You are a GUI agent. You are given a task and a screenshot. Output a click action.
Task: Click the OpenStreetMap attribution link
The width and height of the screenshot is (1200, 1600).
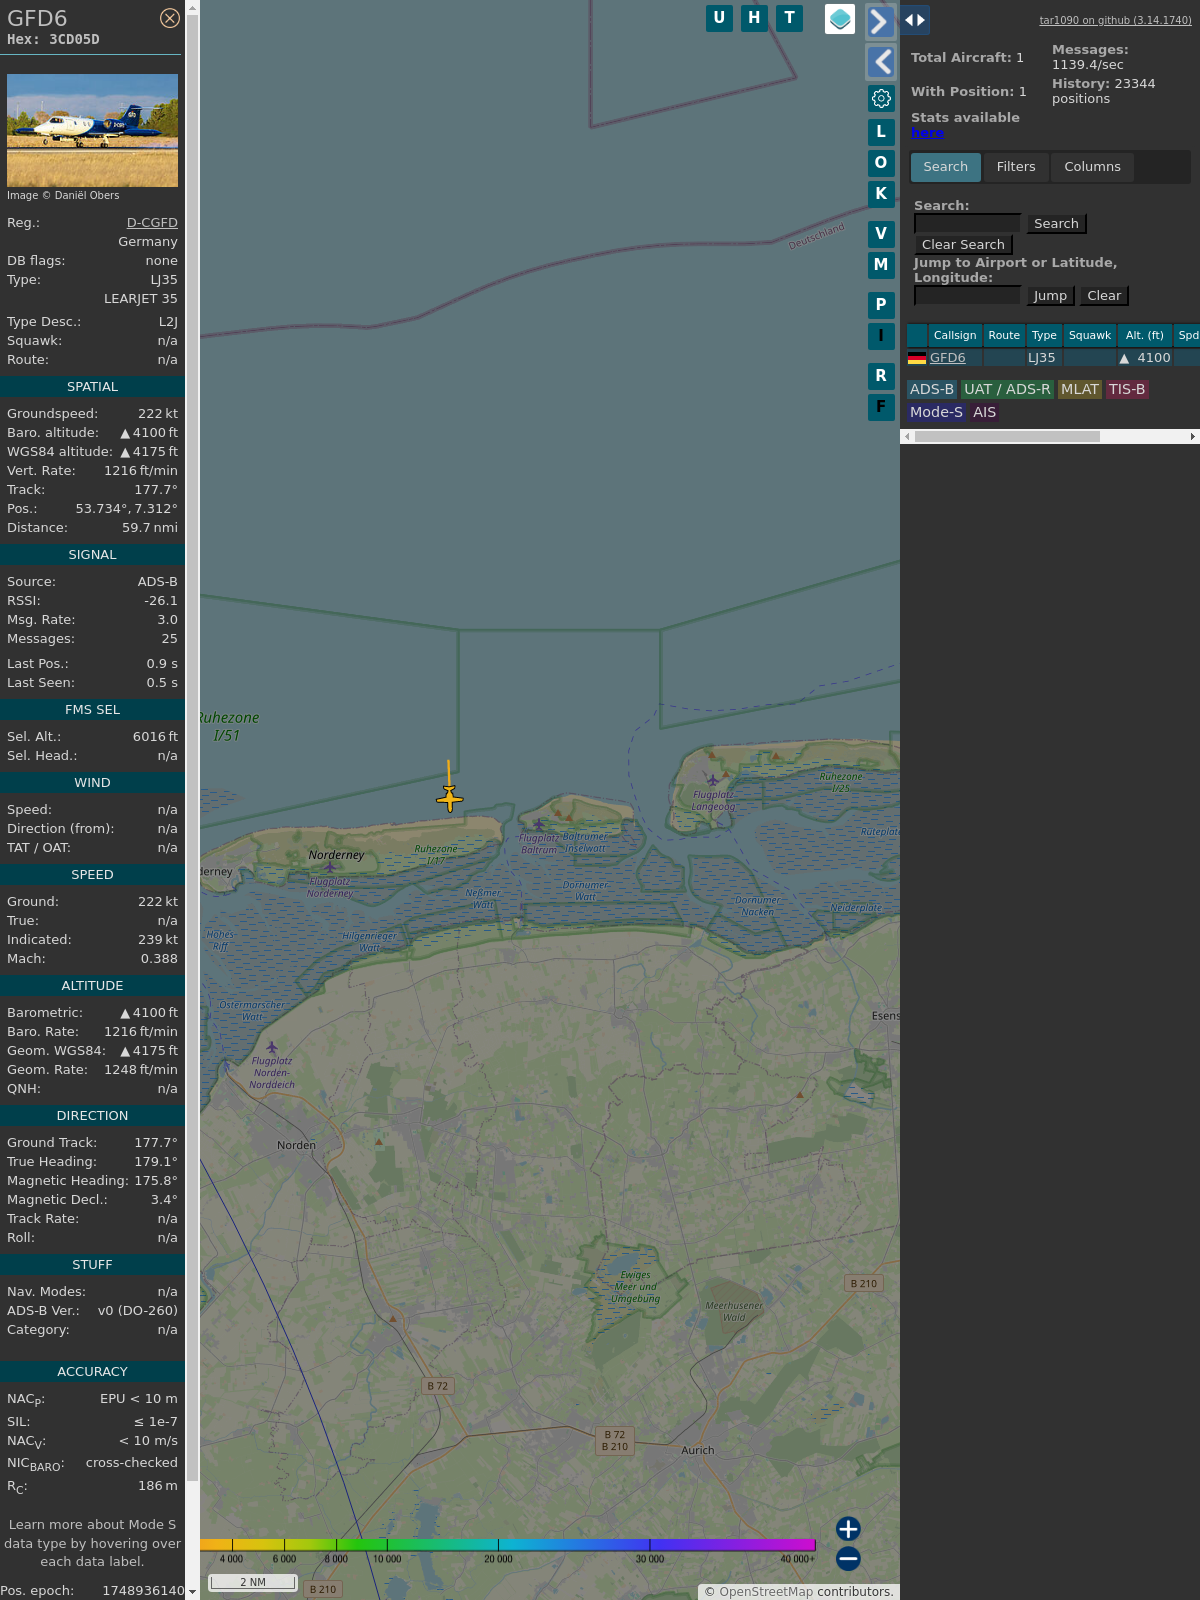(766, 1592)
